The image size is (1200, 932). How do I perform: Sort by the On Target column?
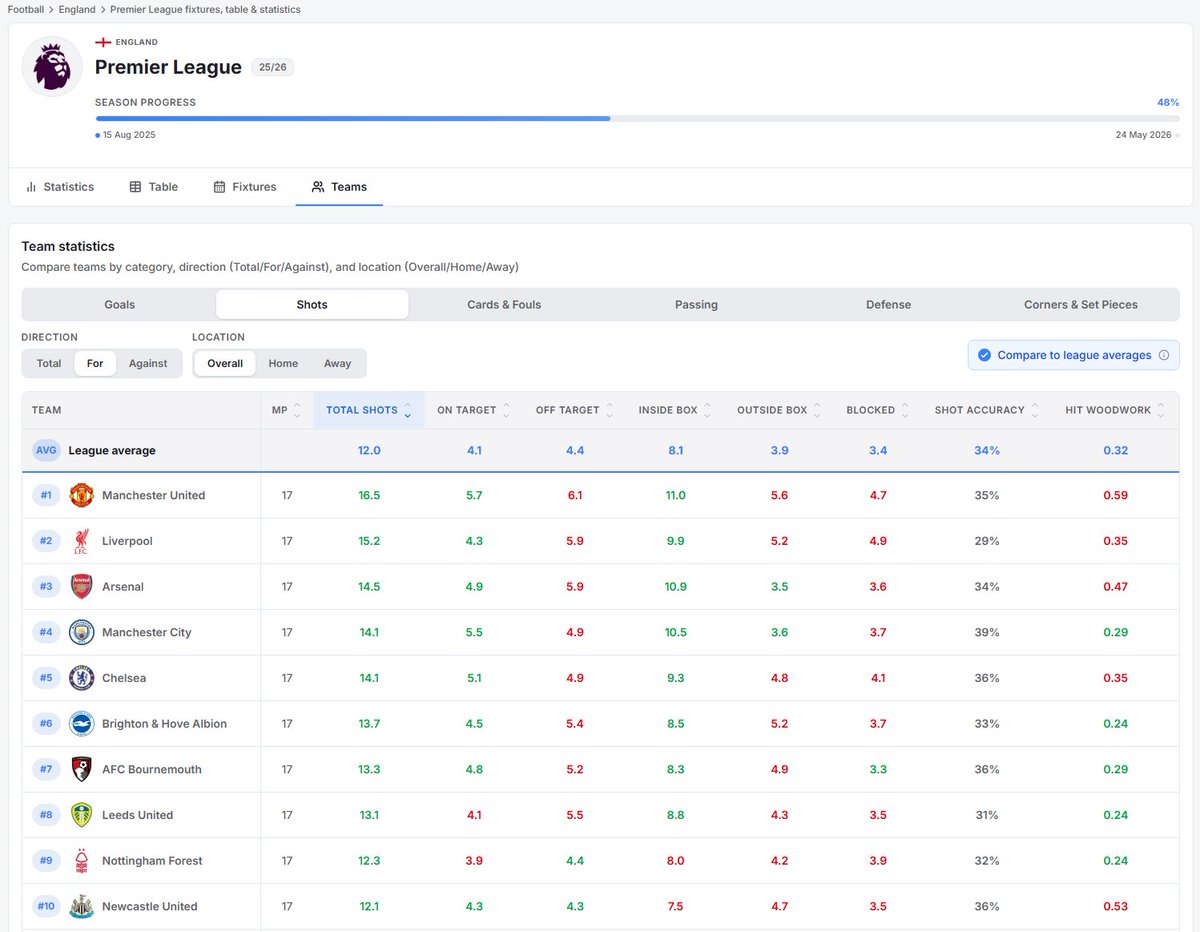tap(474, 410)
